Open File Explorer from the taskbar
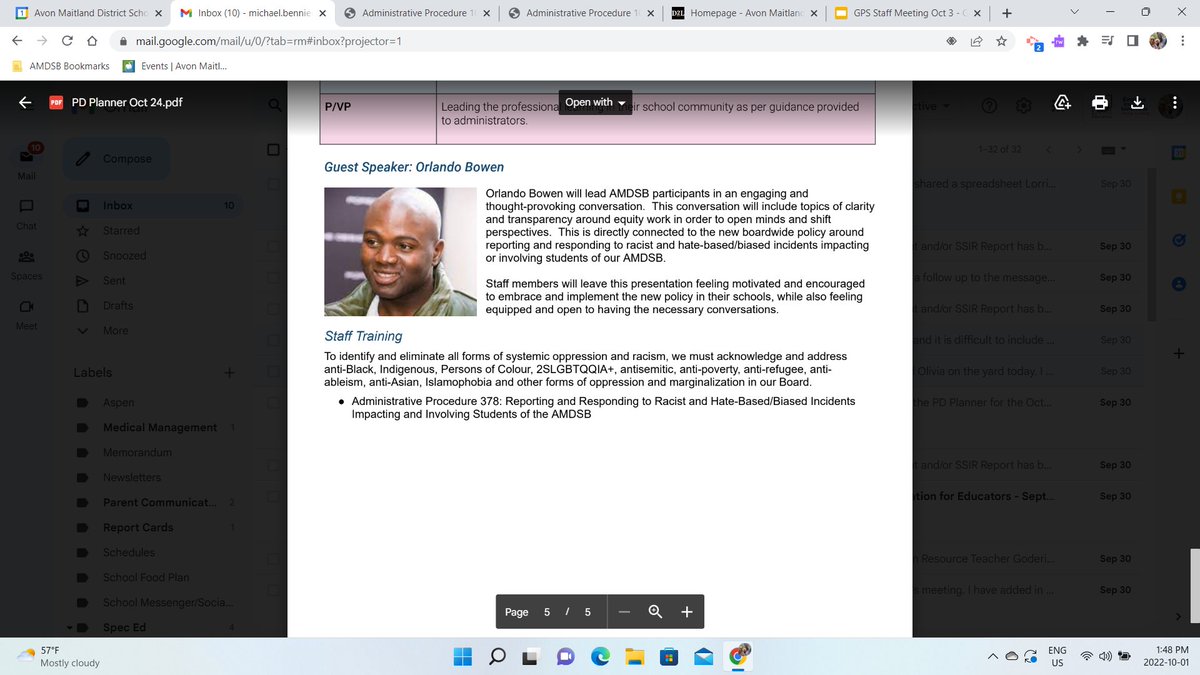Viewport: 1200px width, 675px height. [634, 656]
